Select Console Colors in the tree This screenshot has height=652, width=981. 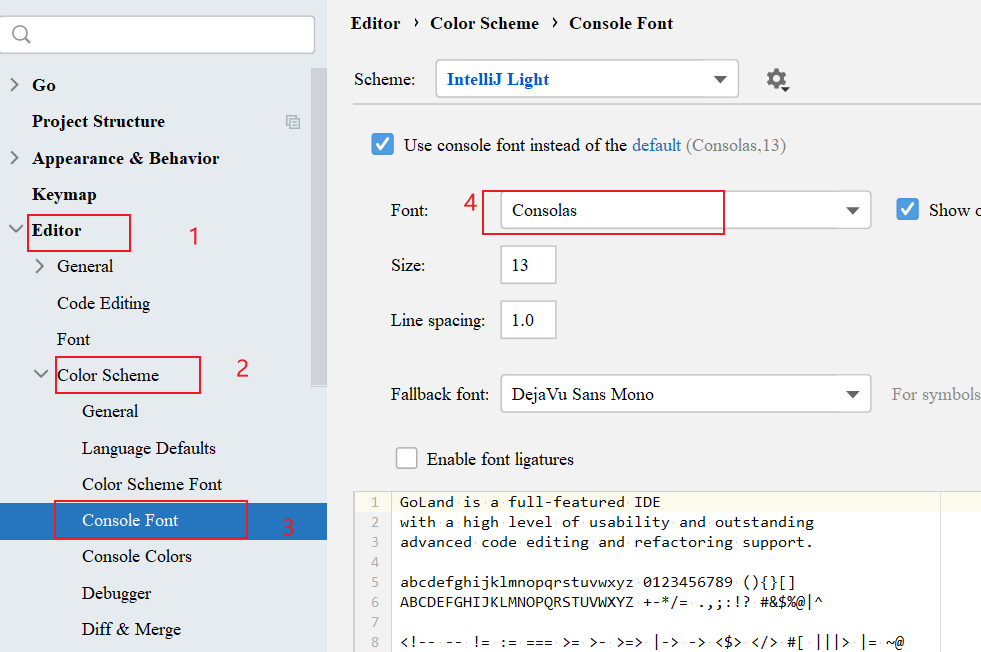pos(136,556)
